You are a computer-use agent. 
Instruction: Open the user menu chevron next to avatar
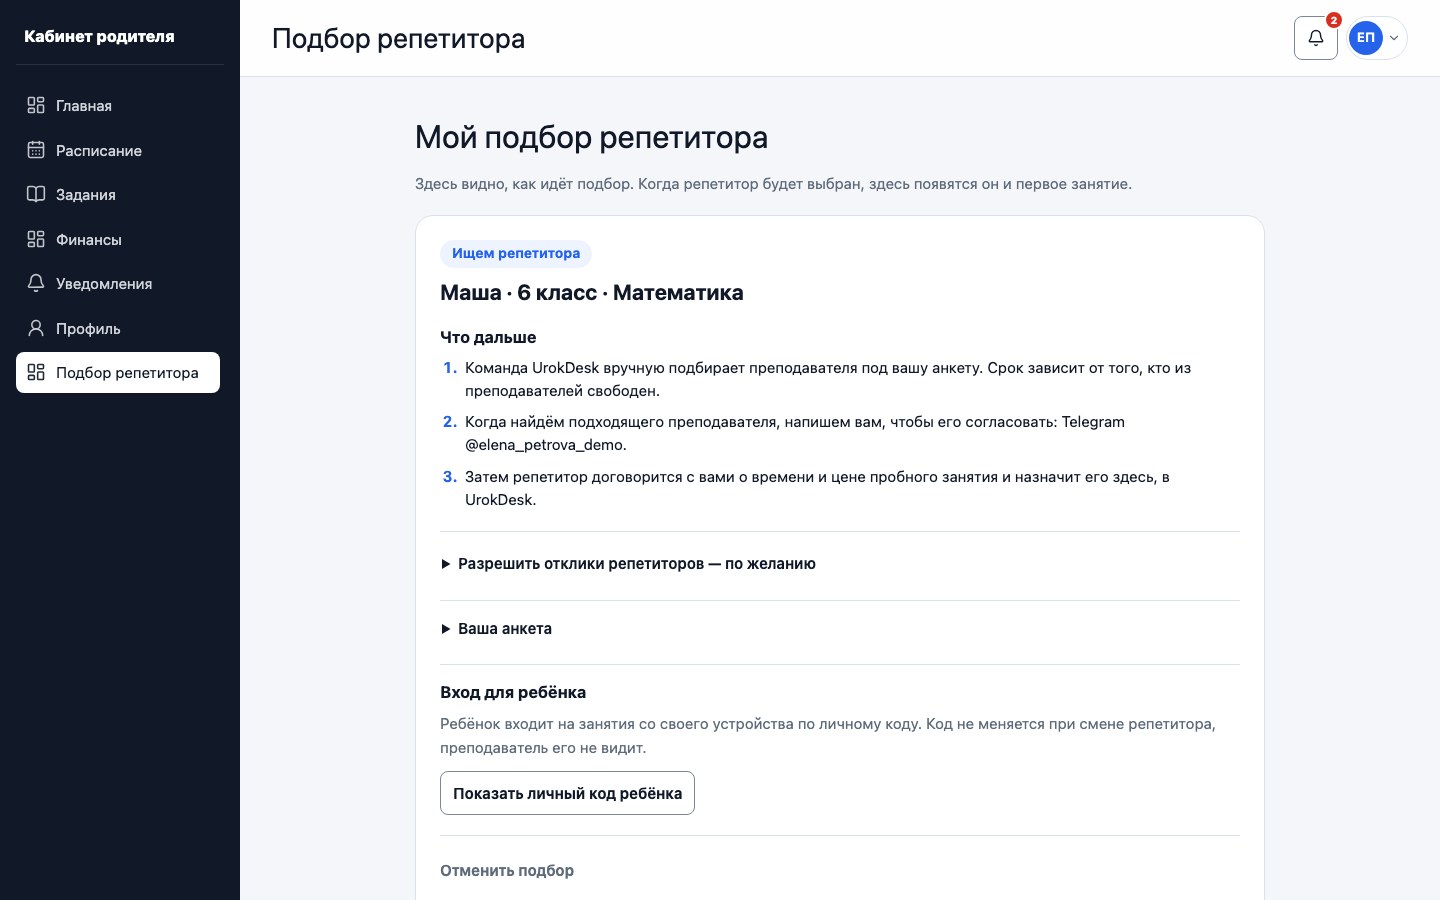coord(1394,38)
